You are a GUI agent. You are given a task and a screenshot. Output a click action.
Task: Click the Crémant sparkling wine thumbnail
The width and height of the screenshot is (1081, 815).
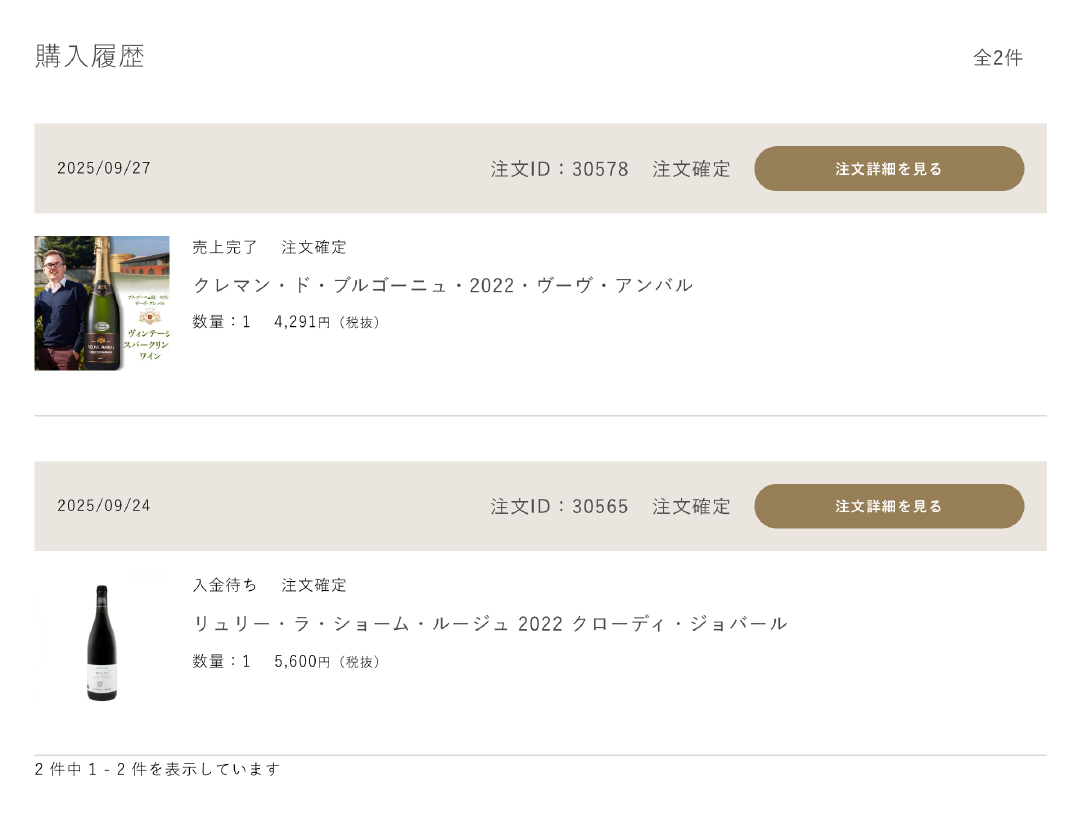pyautogui.click(x=102, y=303)
